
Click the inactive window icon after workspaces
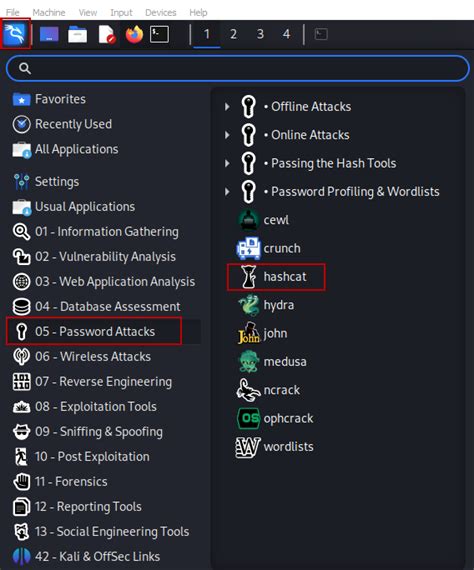321,34
